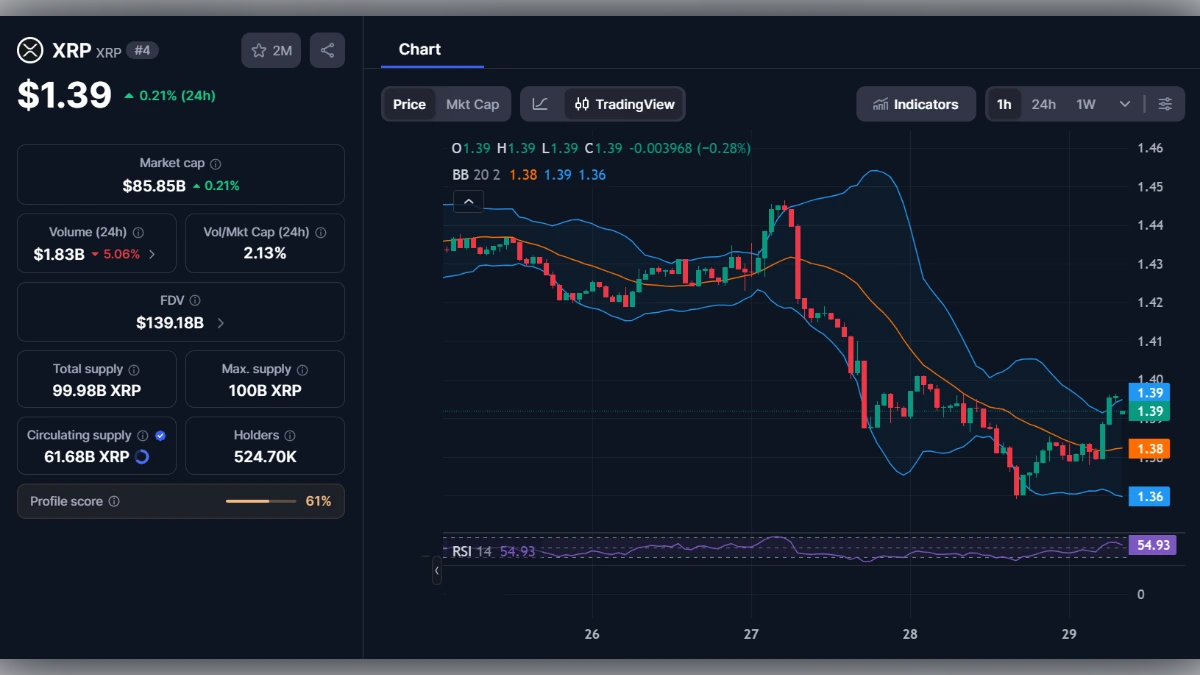Switch chart display to Price mode
This screenshot has width=1200, height=675.
pyautogui.click(x=409, y=103)
